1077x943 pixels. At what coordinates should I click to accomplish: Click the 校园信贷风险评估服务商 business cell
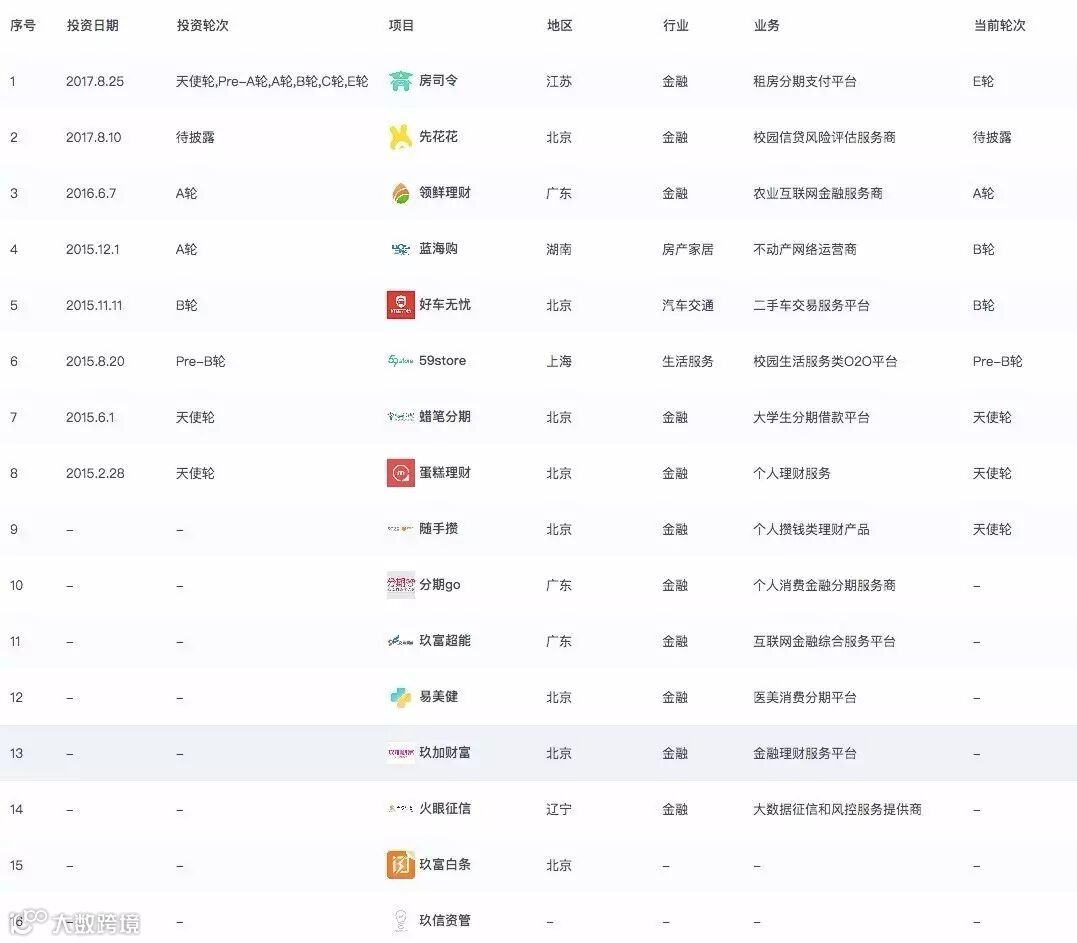(x=824, y=137)
